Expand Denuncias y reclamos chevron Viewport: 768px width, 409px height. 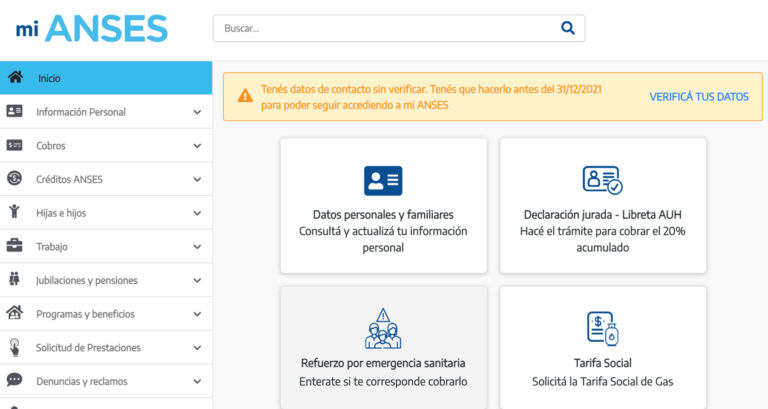(x=197, y=382)
